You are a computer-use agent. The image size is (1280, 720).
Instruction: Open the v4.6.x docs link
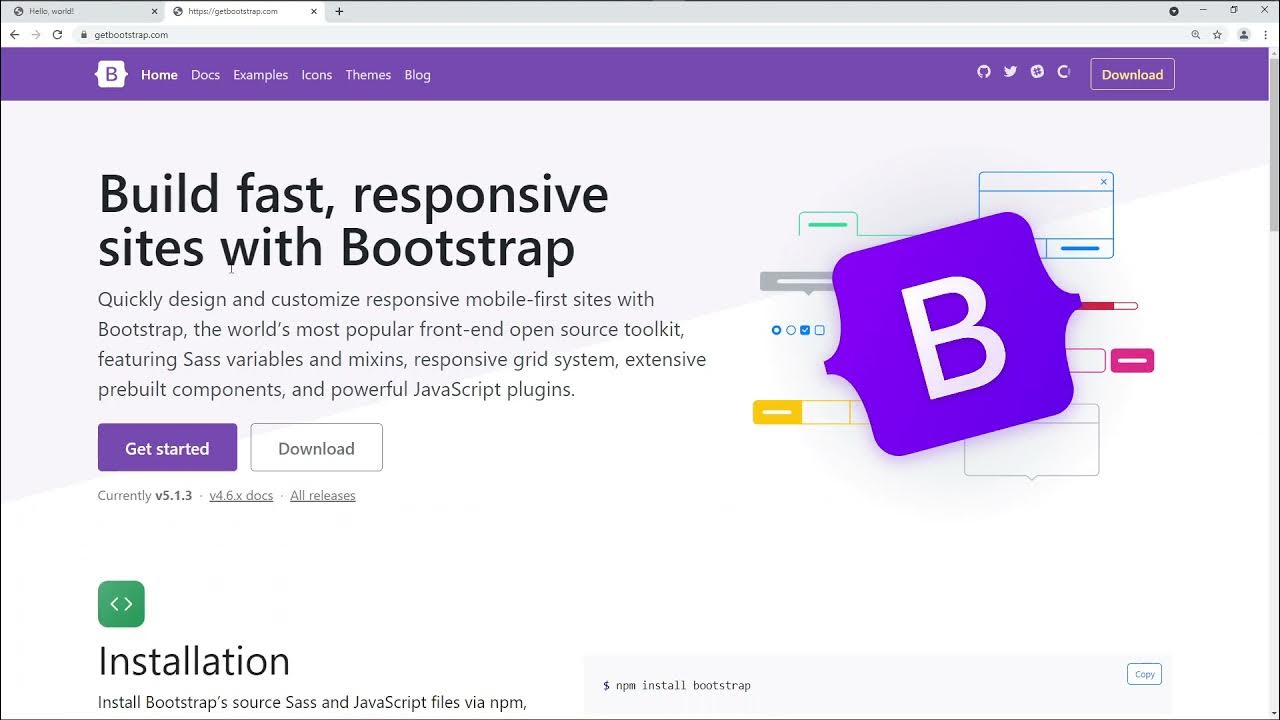tap(241, 496)
